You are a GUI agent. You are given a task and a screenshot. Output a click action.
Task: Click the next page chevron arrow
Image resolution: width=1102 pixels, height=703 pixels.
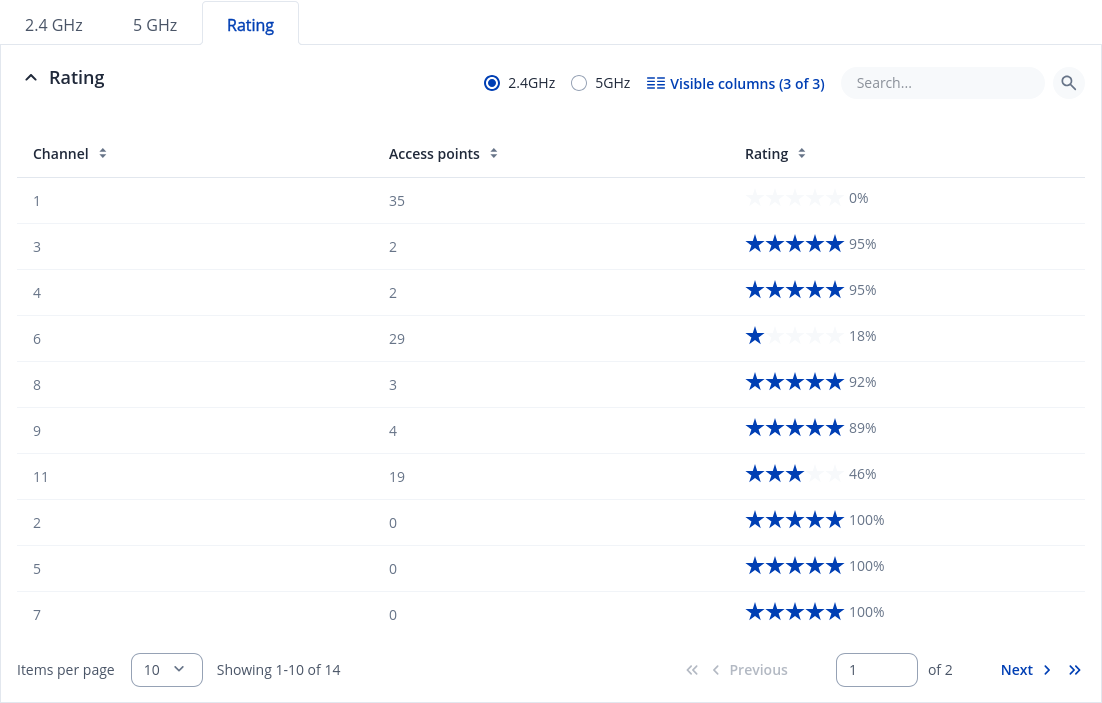tap(1047, 670)
